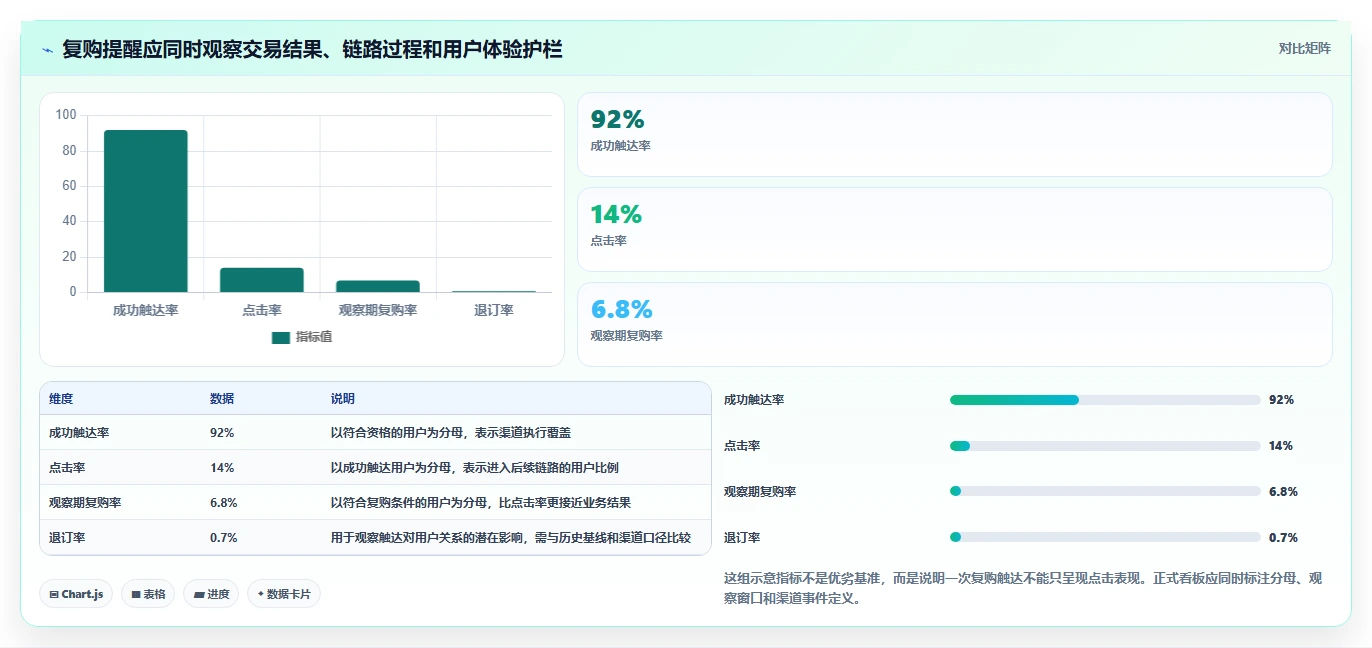Screen dimensions: 1372x648
Task: Click 退订率 in the table
Action: click(67, 538)
